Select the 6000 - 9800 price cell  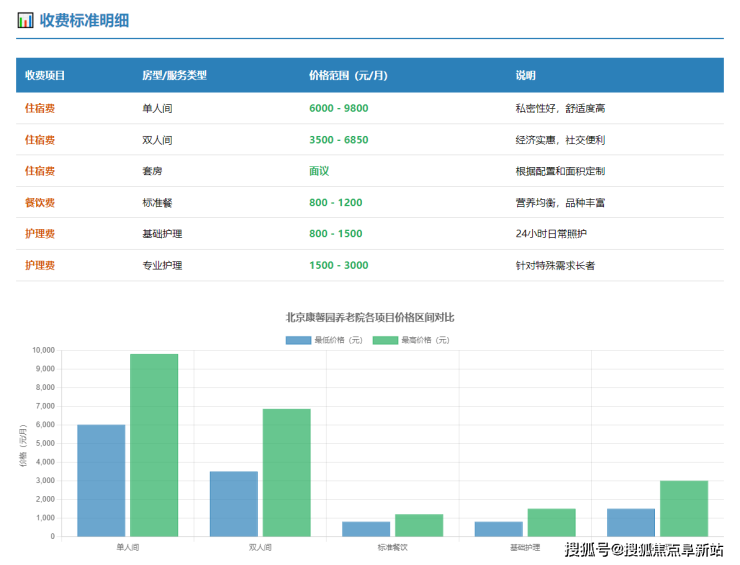coord(338,108)
